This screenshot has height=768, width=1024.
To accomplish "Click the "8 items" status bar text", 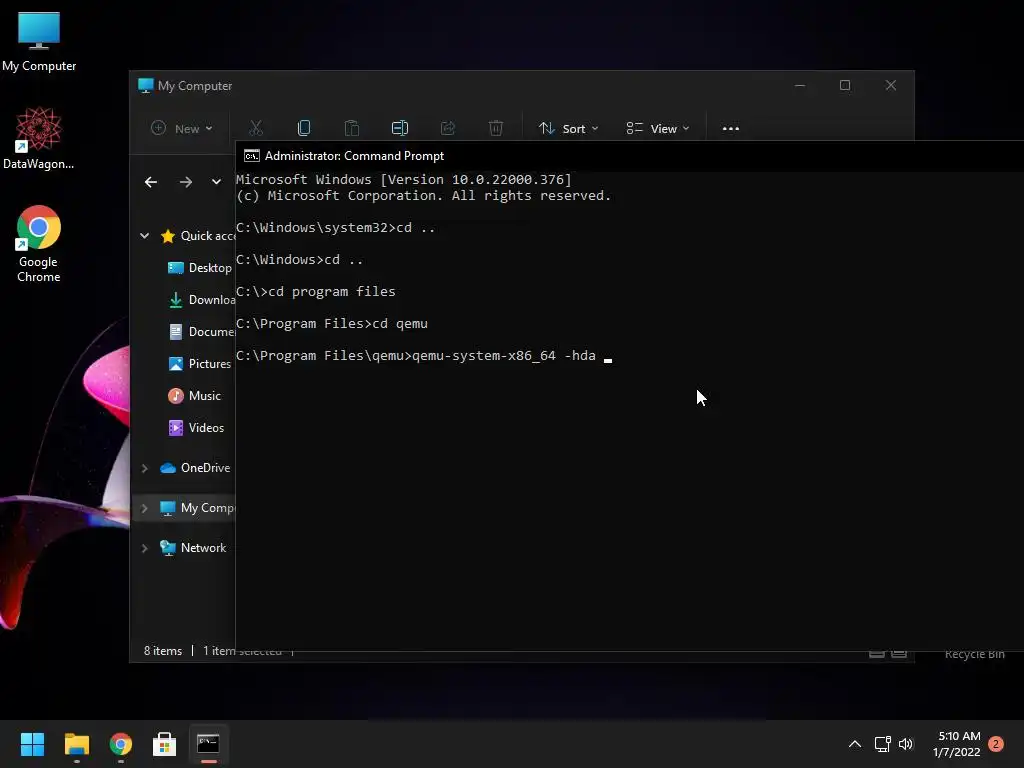I will (163, 651).
